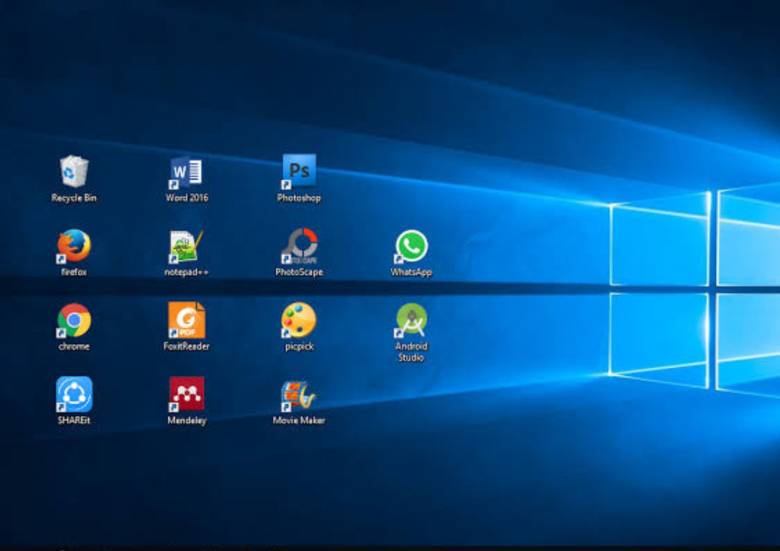Viewport: 780px width, 551px height.
Task: Click the Windows logo on the wallpaper
Action: tap(700, 290)
